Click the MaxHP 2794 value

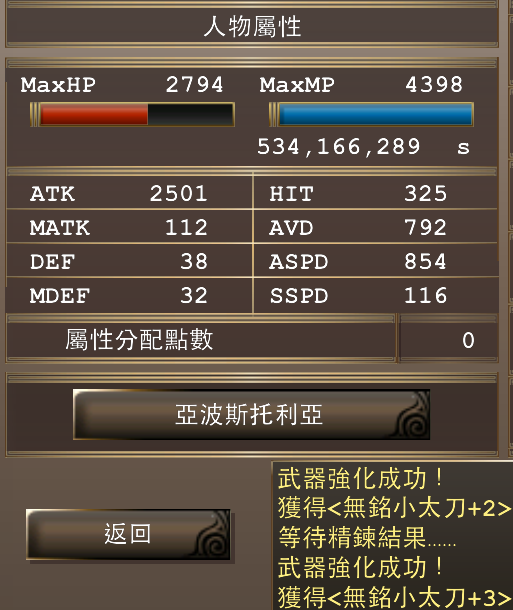pyautogui.click(x=194, y=84)
